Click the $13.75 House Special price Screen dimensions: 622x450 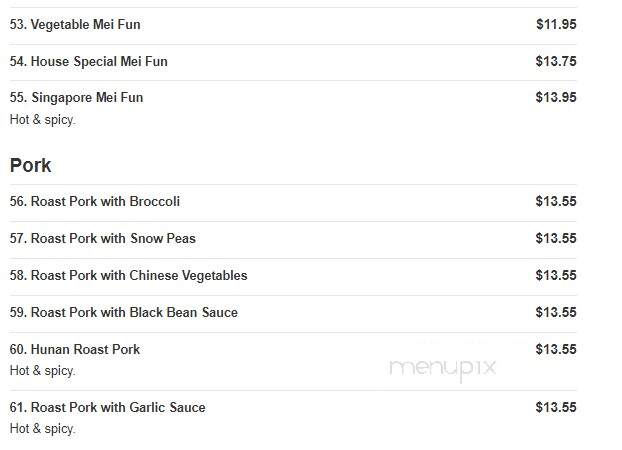pyautogui.click(x=556, y=61)
